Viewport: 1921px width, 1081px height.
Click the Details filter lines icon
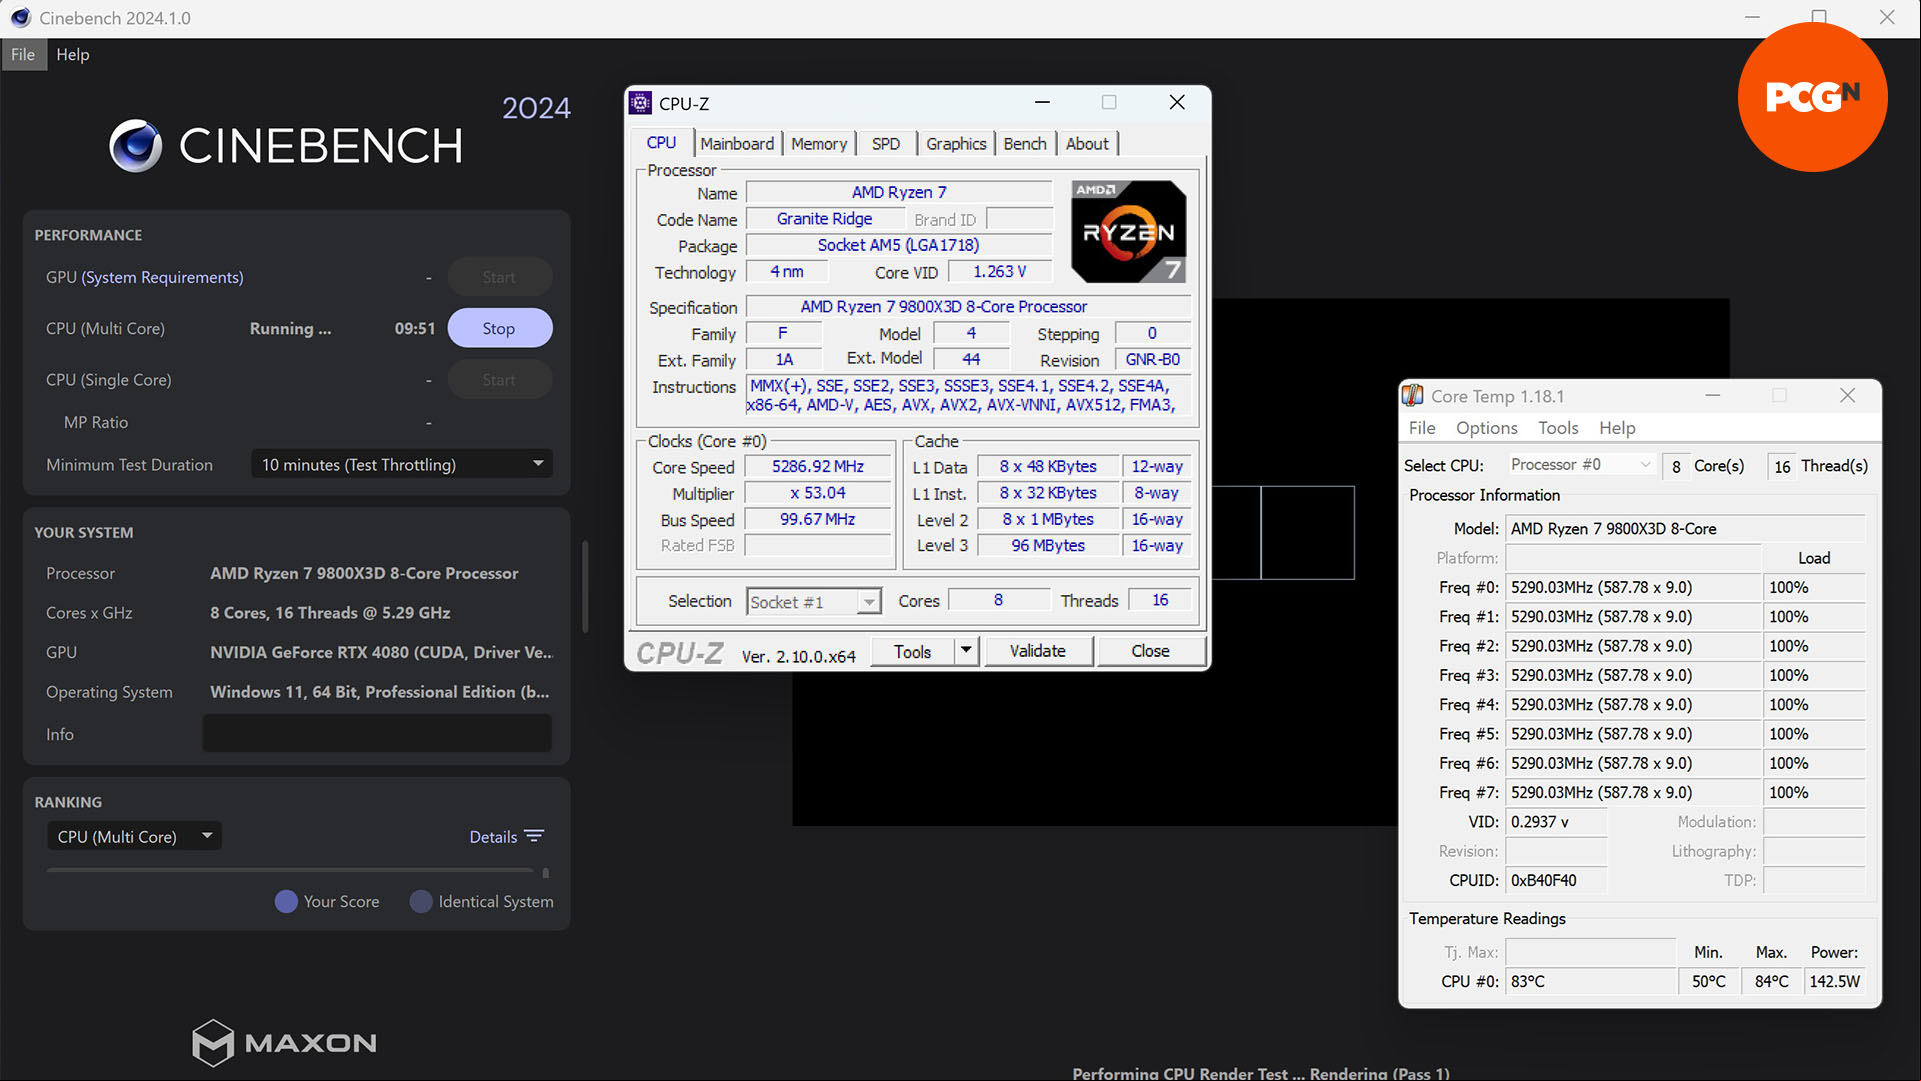tap(534, 836)
